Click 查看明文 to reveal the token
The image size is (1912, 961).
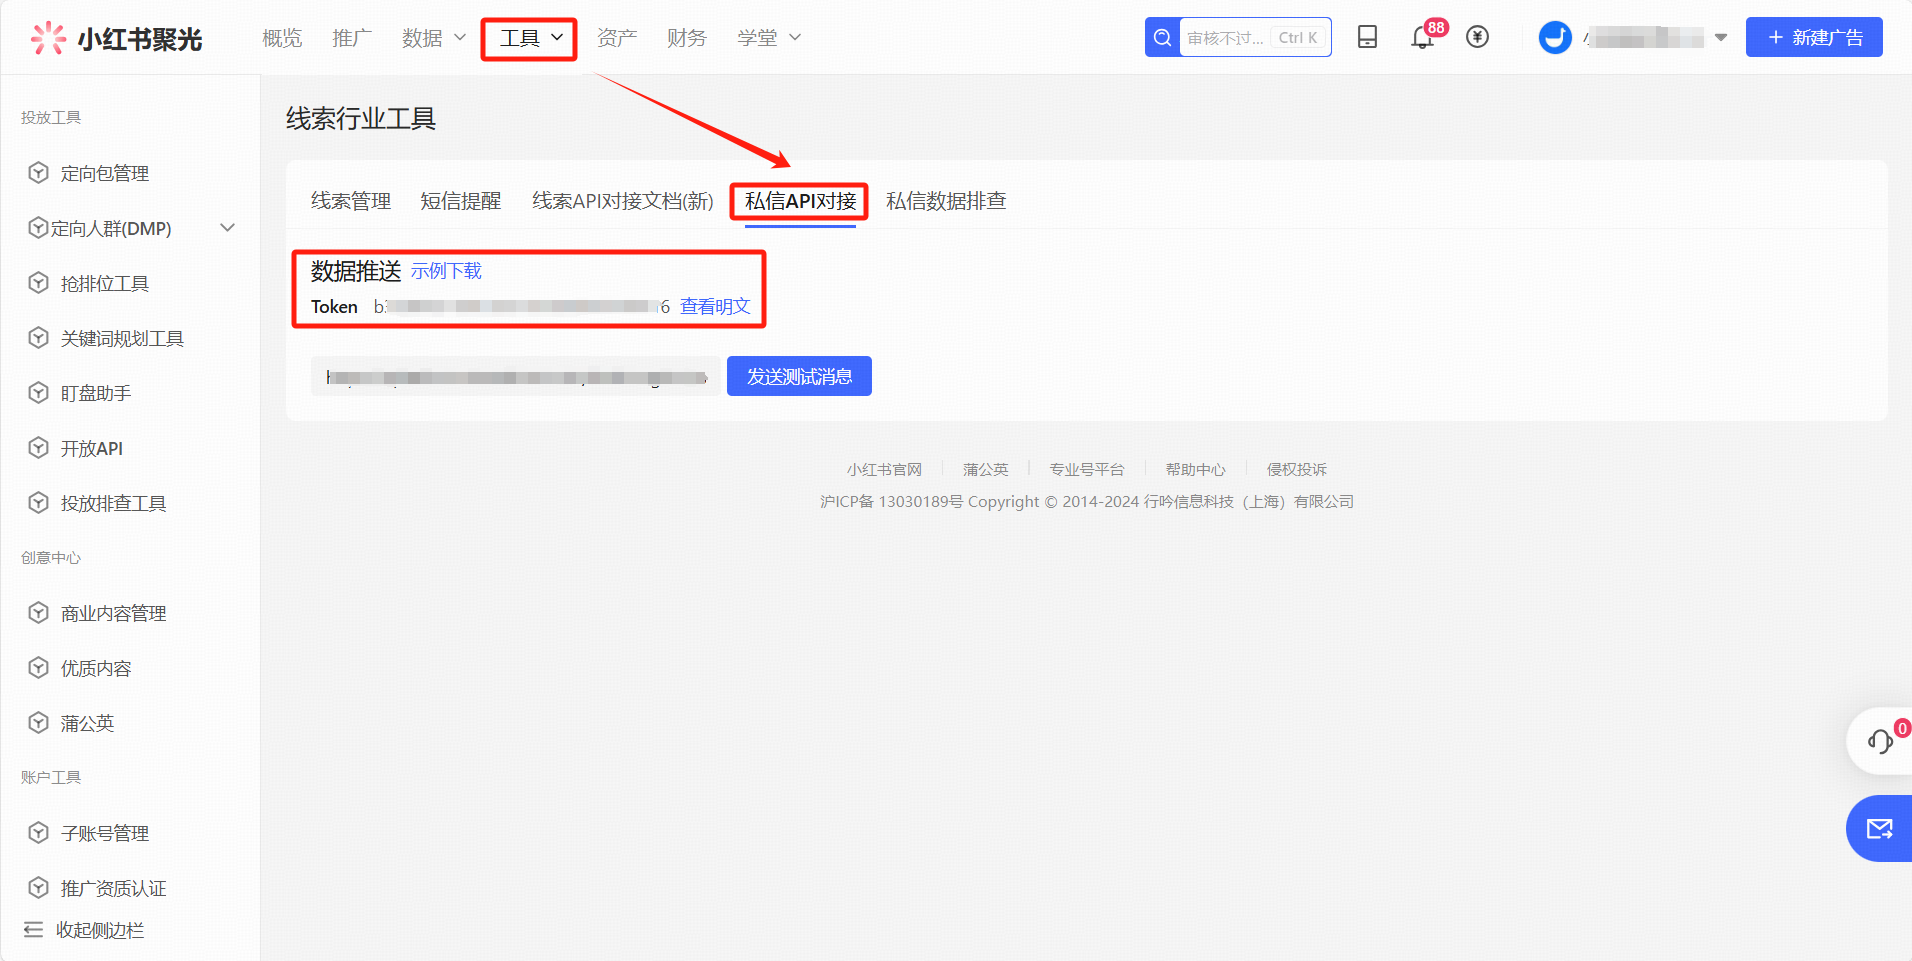point(715,306)
